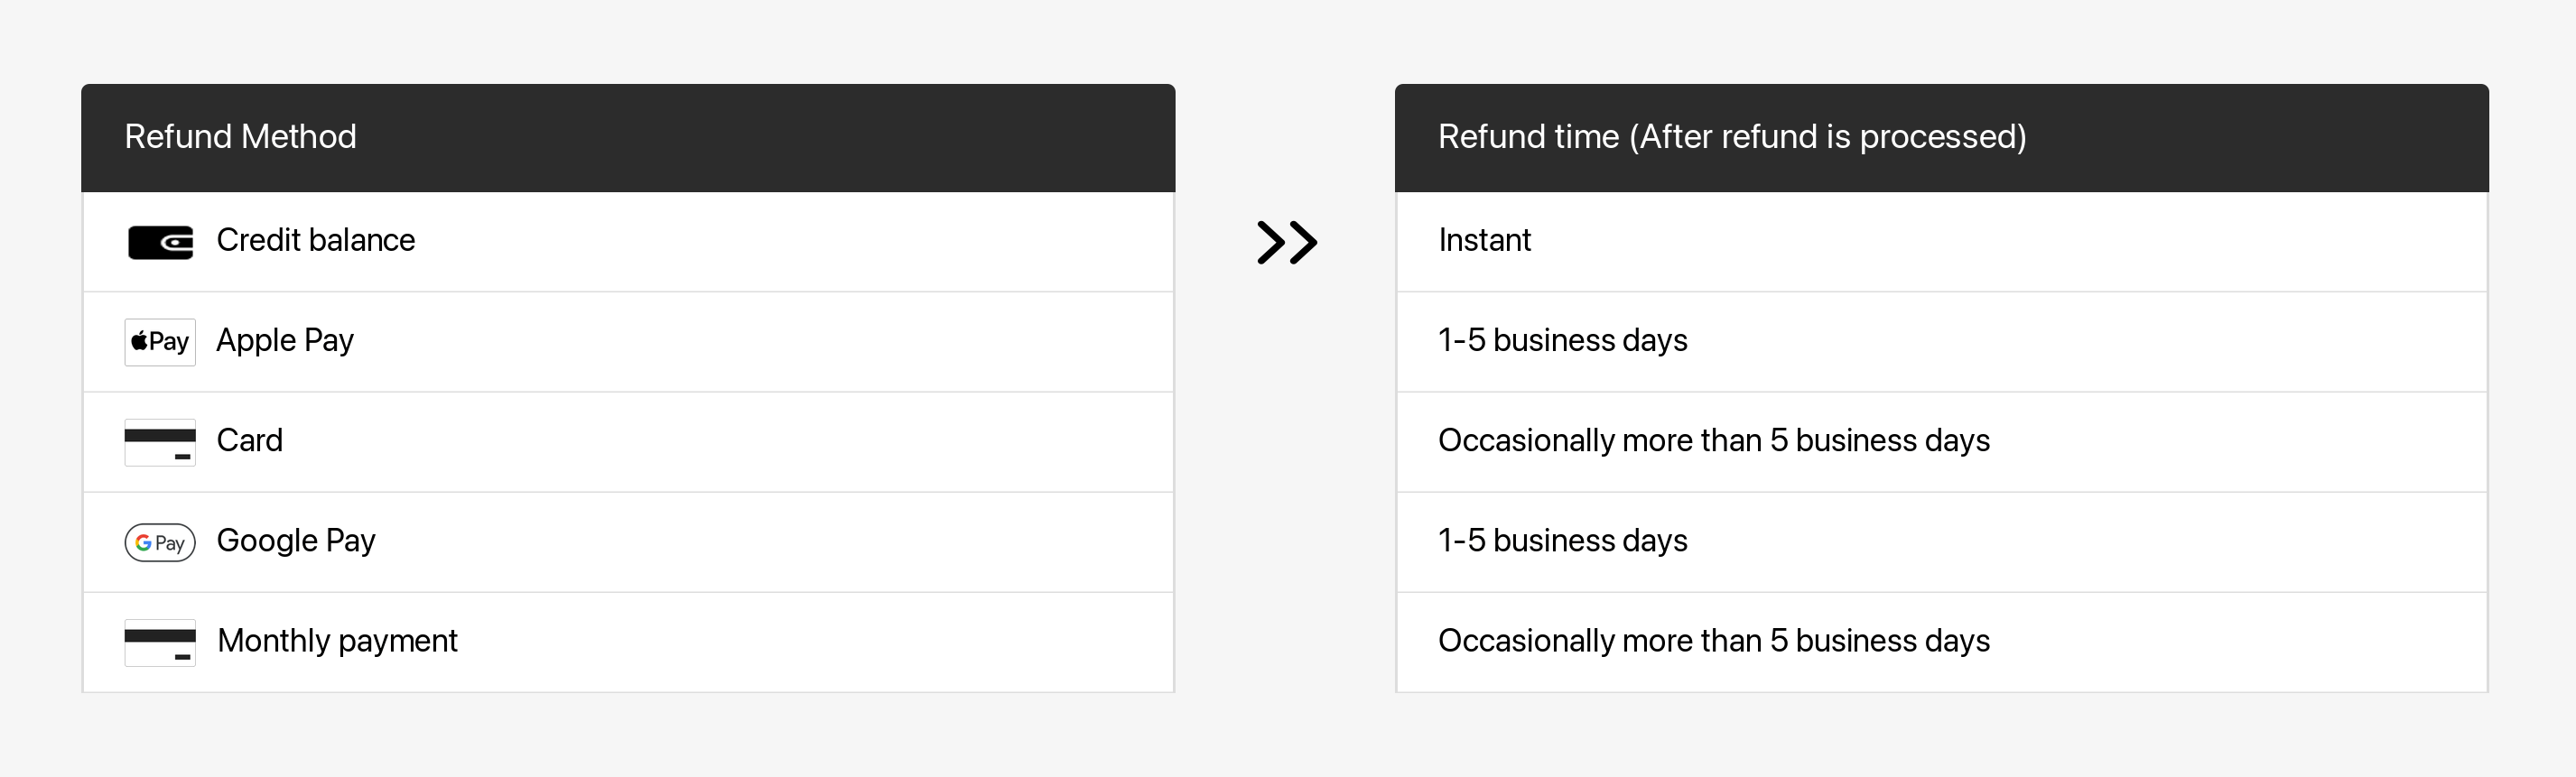
Task: Click the card icon next to Card
Action: coord(160,442)
